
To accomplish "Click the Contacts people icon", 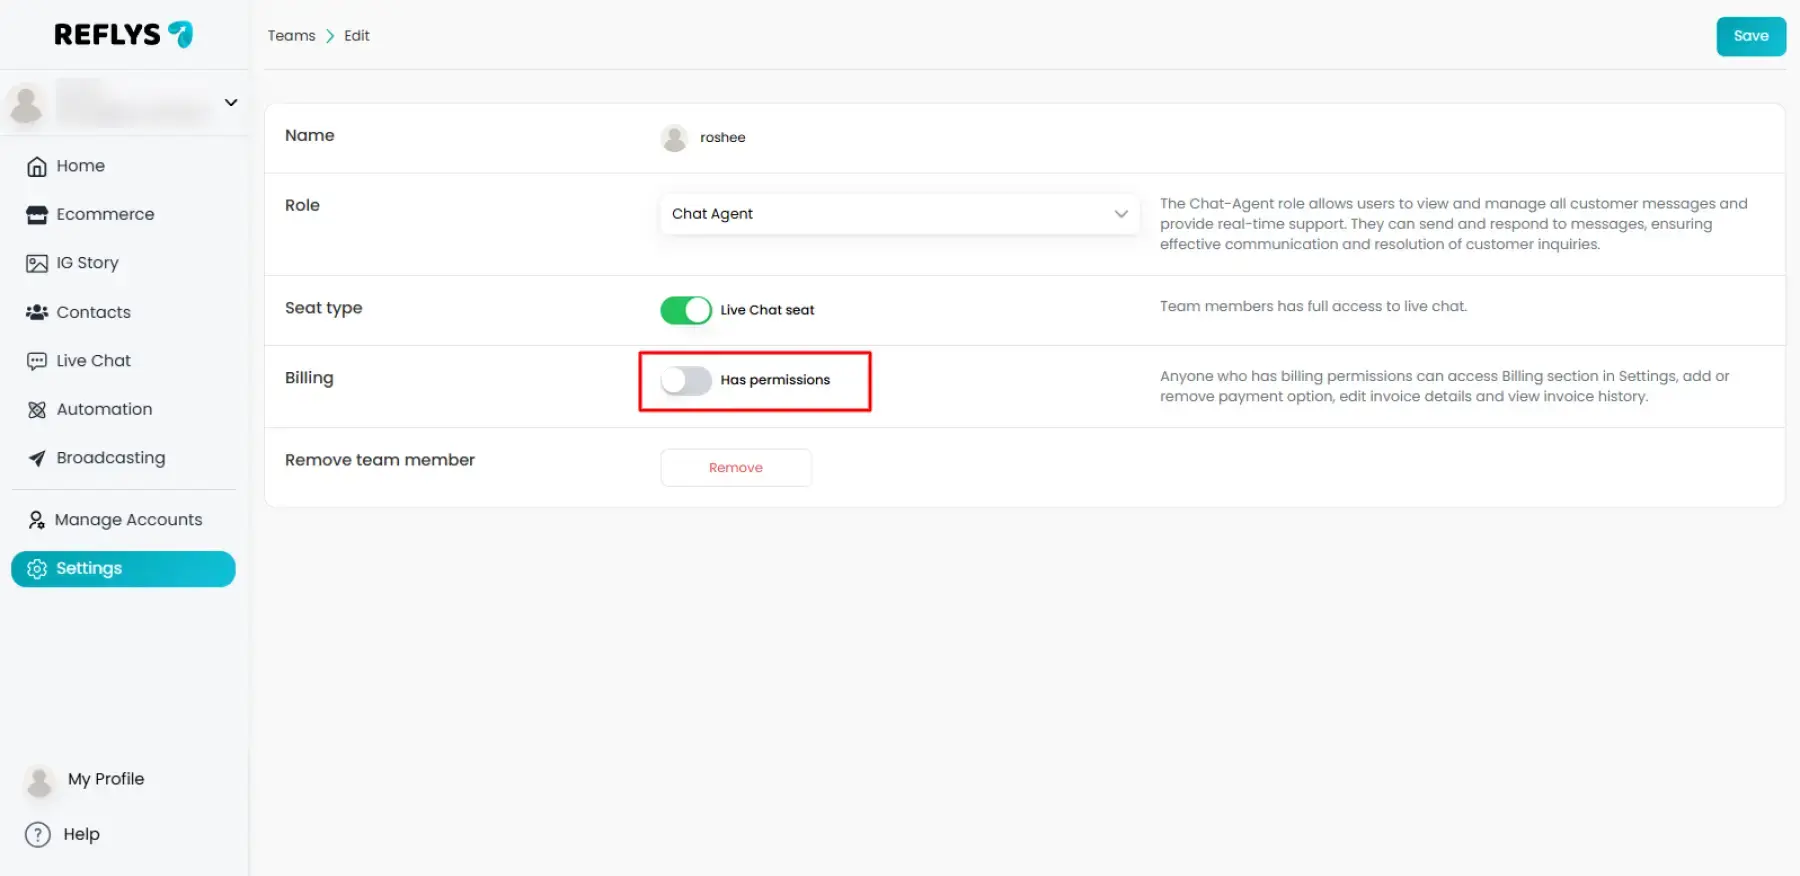I will pyautogui.click(x=37, y=312).
